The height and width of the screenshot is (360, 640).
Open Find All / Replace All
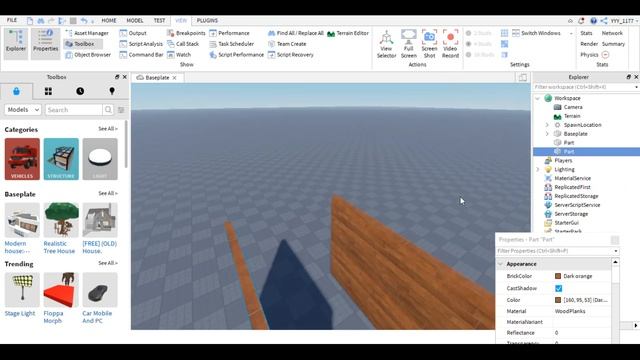296,33
